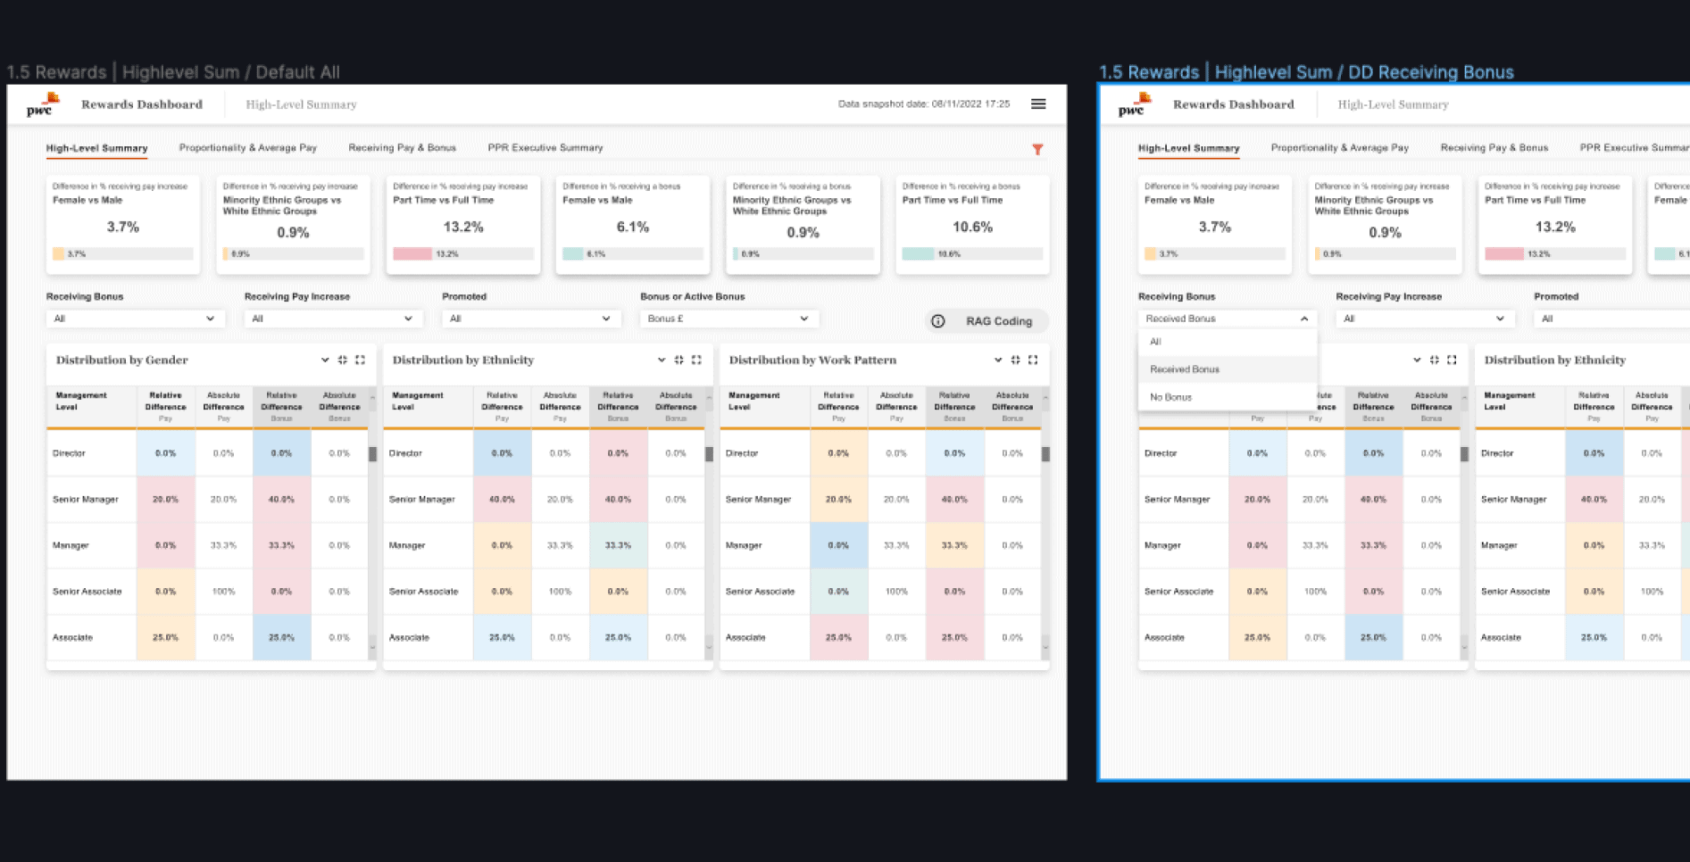Collapse the open Received Bonus dropdown
Screen dimensions: 1690x862
click(1304, 319)
